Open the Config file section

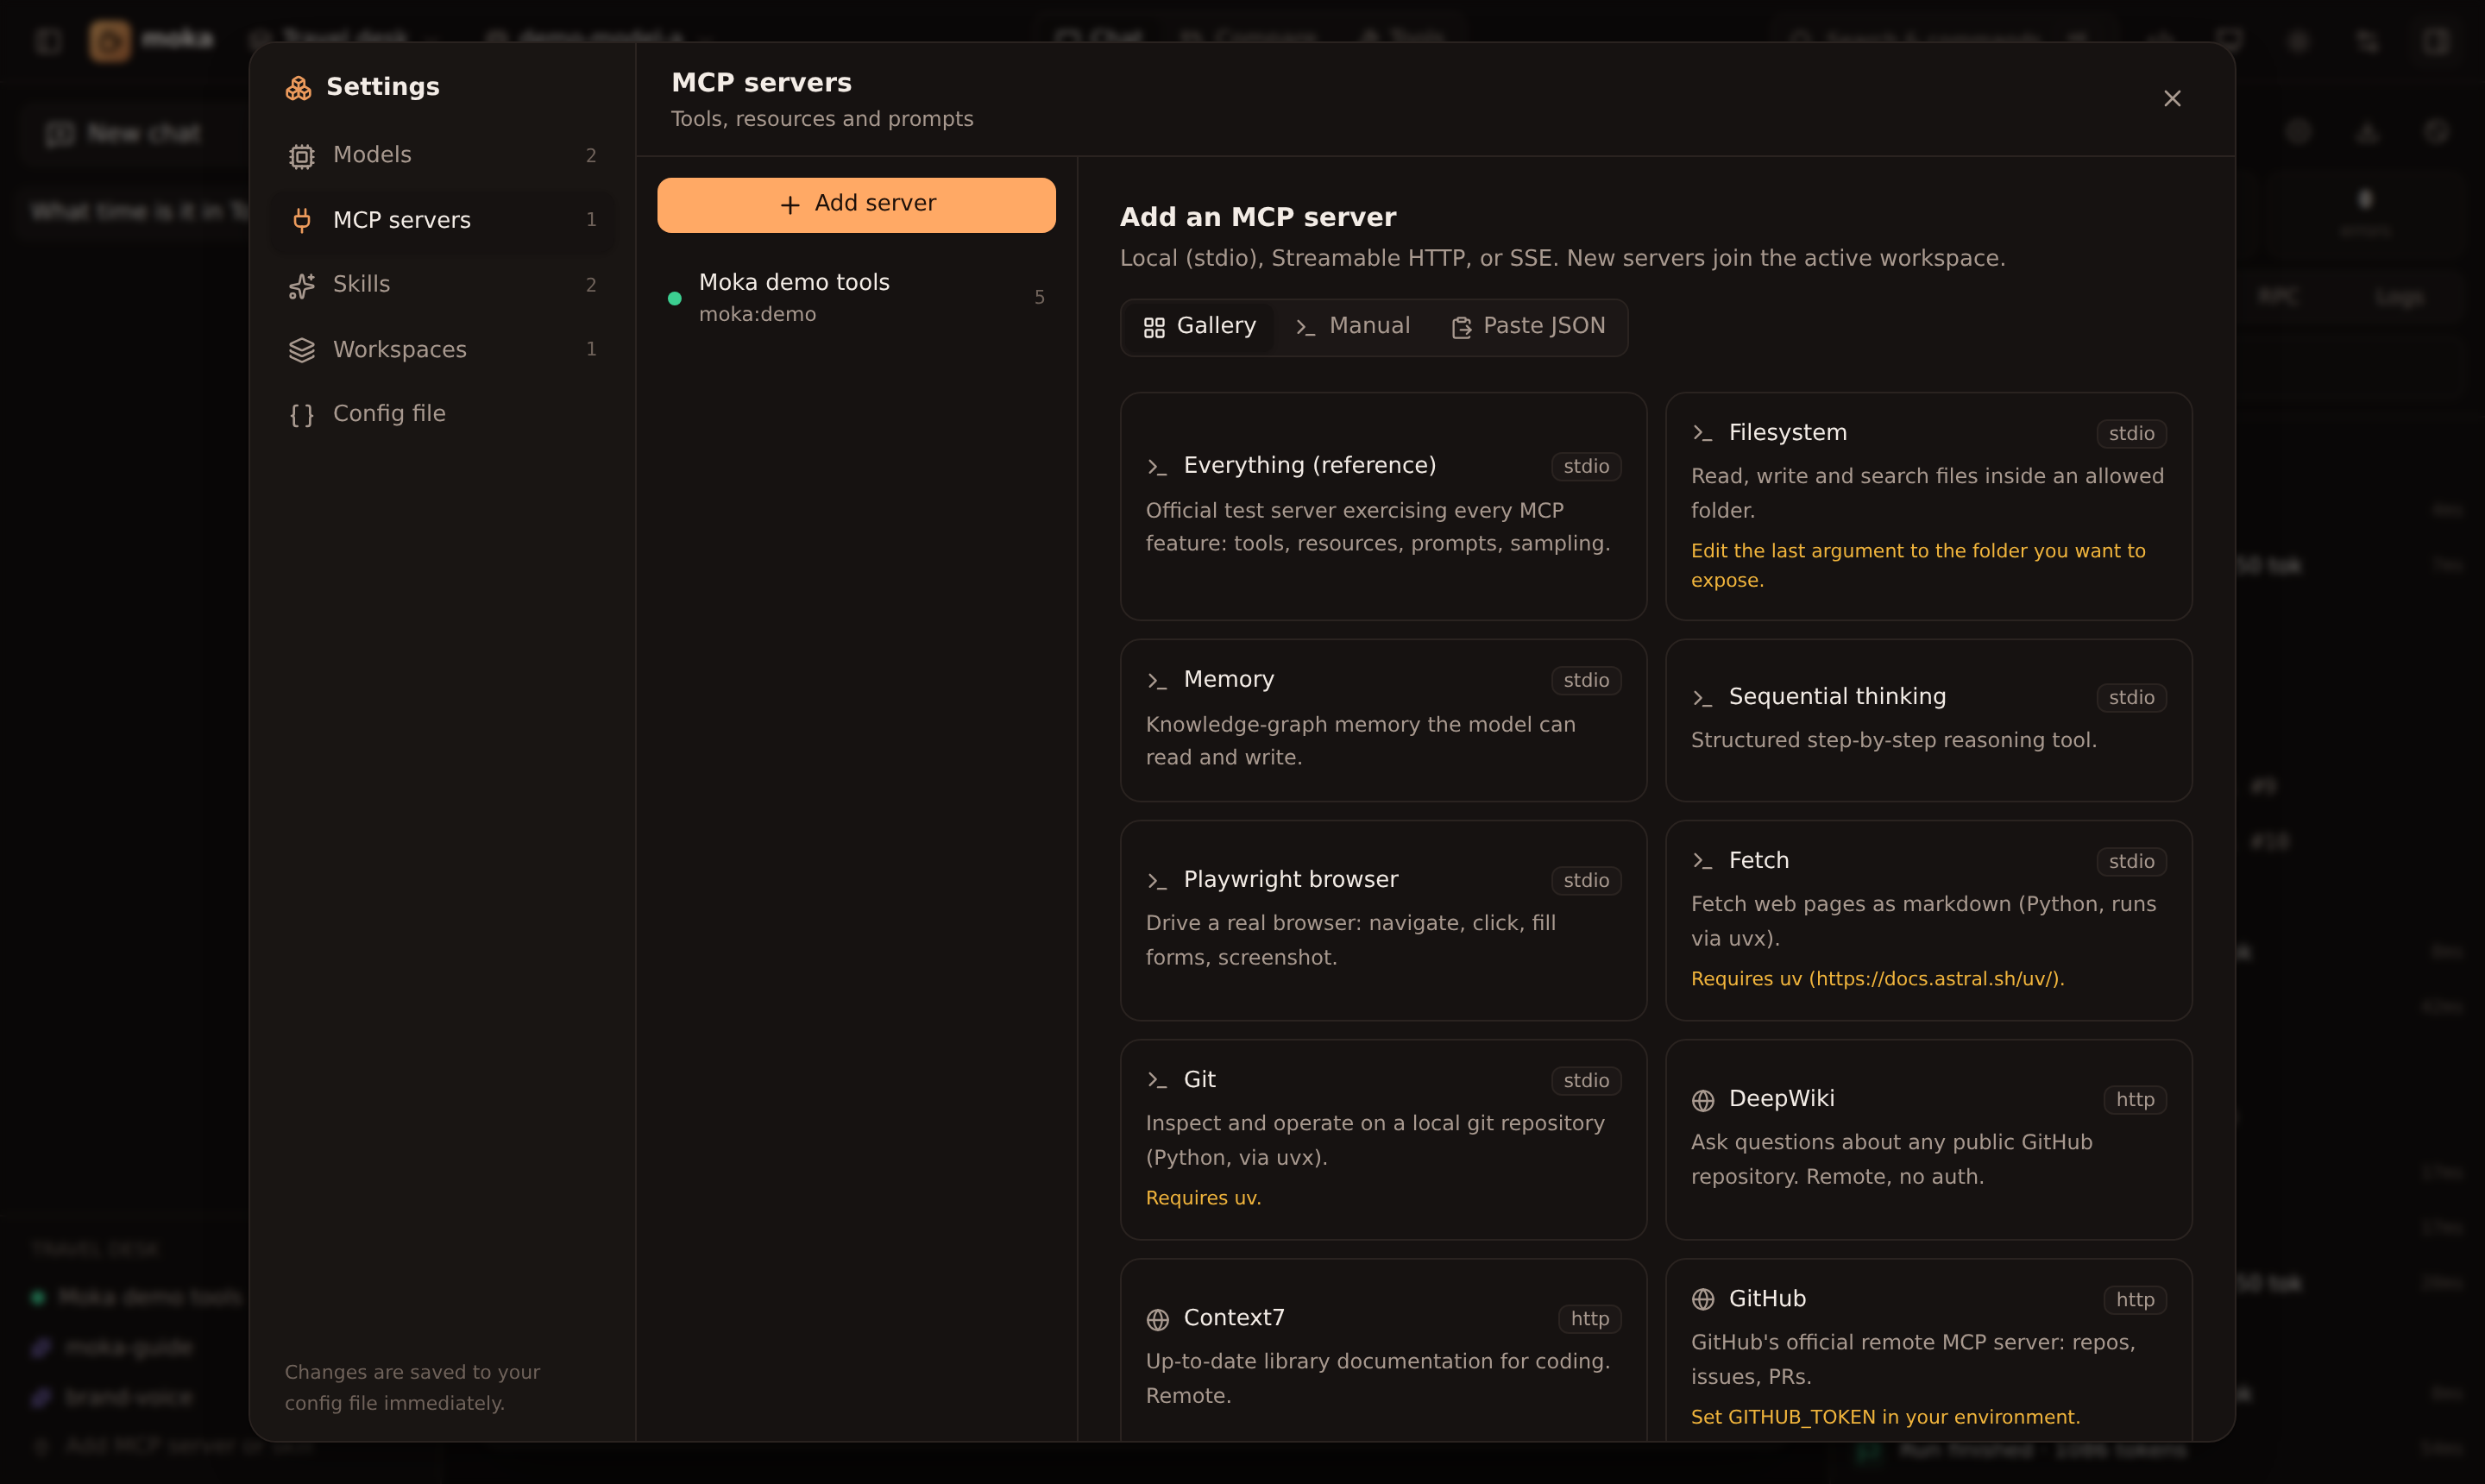coord(442,414)
